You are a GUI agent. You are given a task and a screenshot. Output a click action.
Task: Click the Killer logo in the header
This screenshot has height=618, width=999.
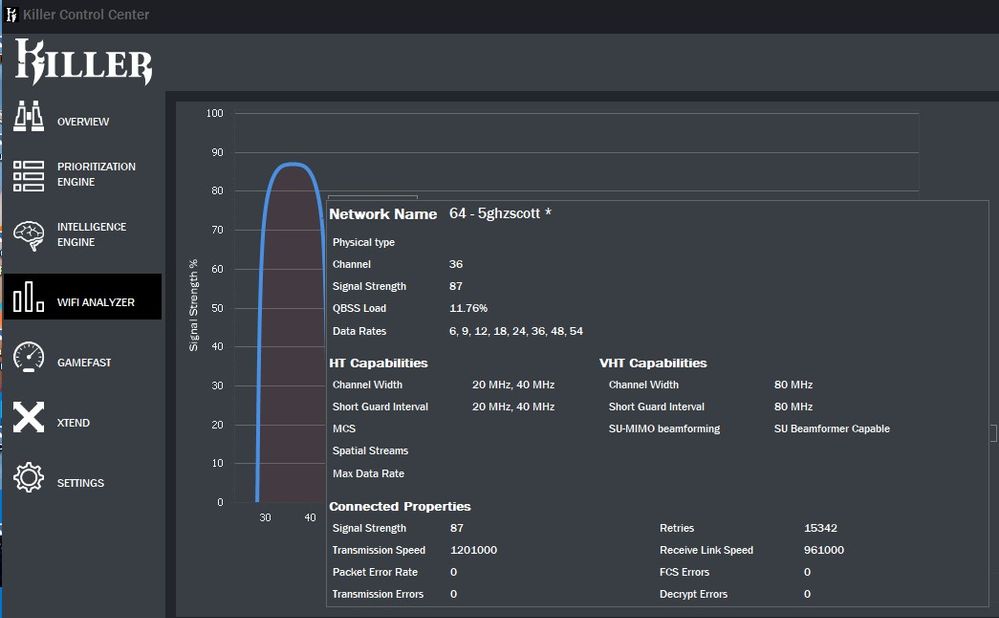83,62
